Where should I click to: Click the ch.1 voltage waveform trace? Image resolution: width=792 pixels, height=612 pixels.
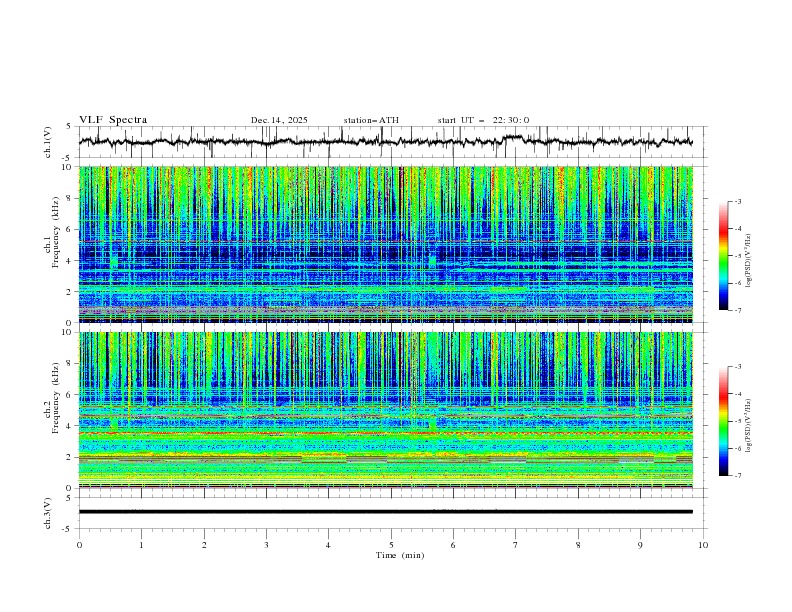tap(386, 142)
